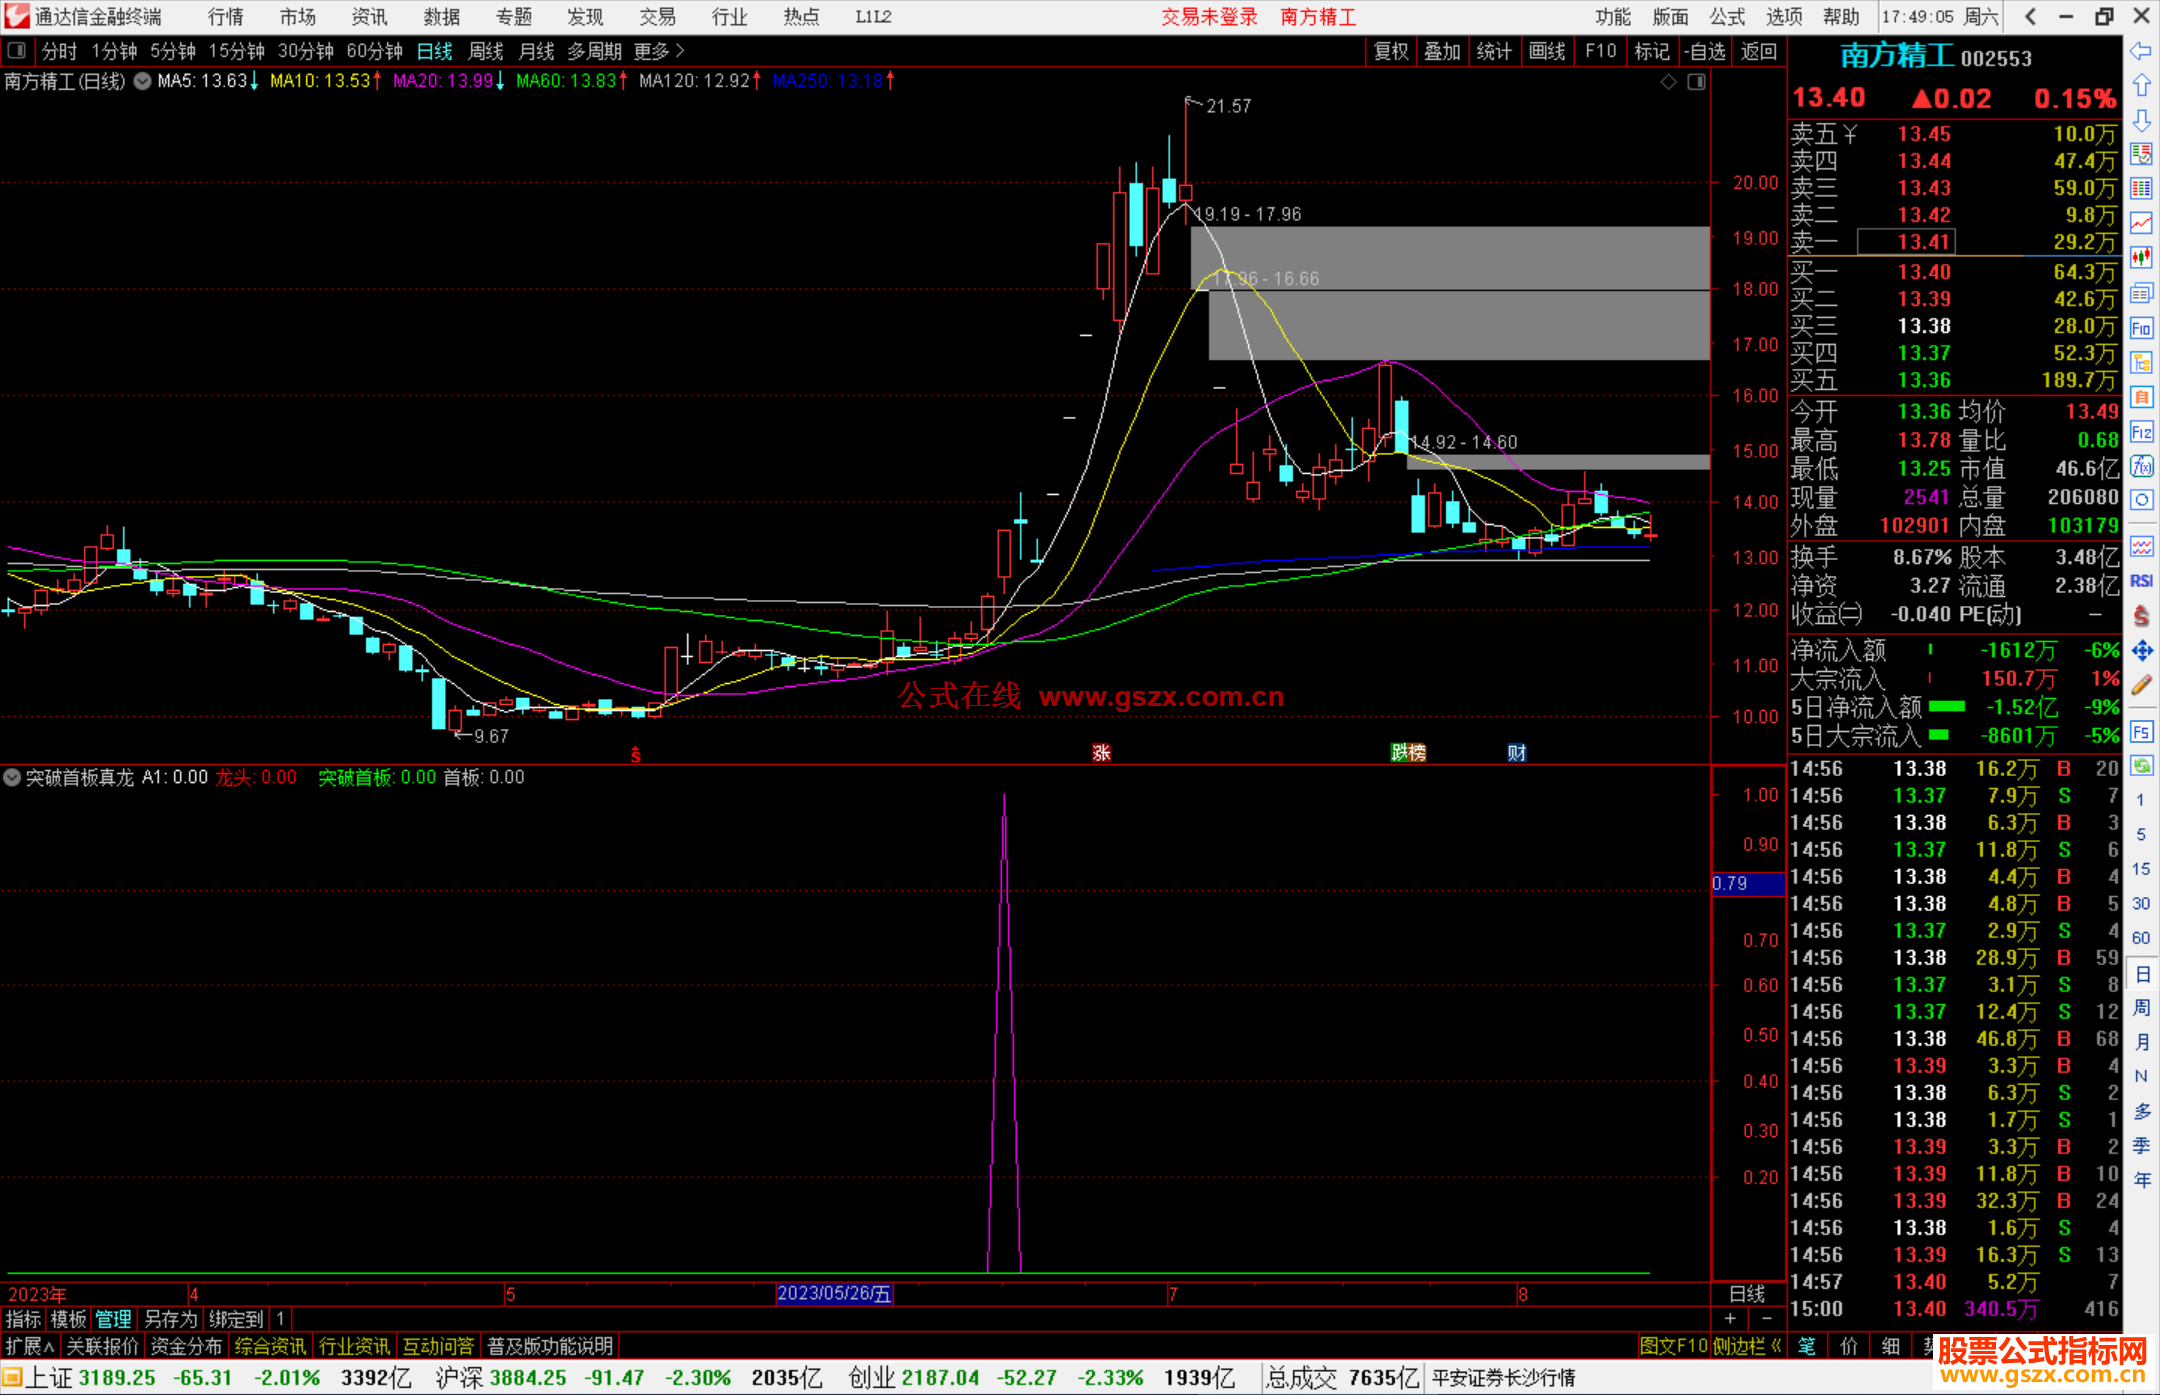Toggle the 南方精工 MA indicator circle button
This screenshot has width=2160, height=1395.
tap(143, 81)
